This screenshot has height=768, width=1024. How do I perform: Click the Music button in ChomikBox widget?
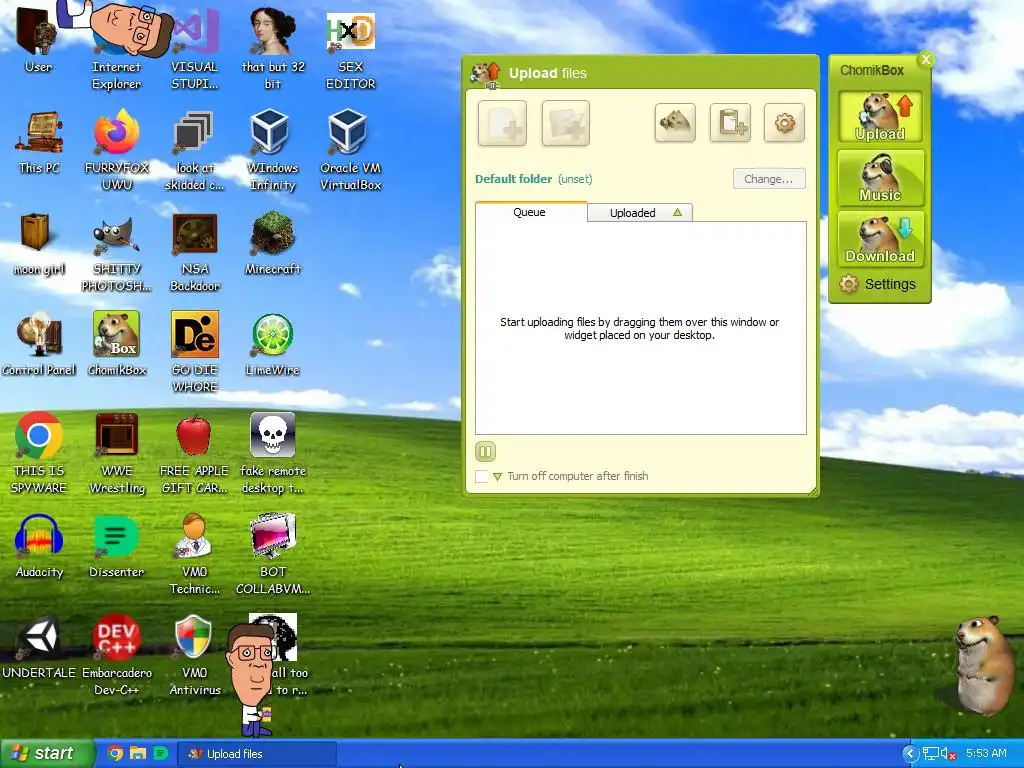[880, 178]
